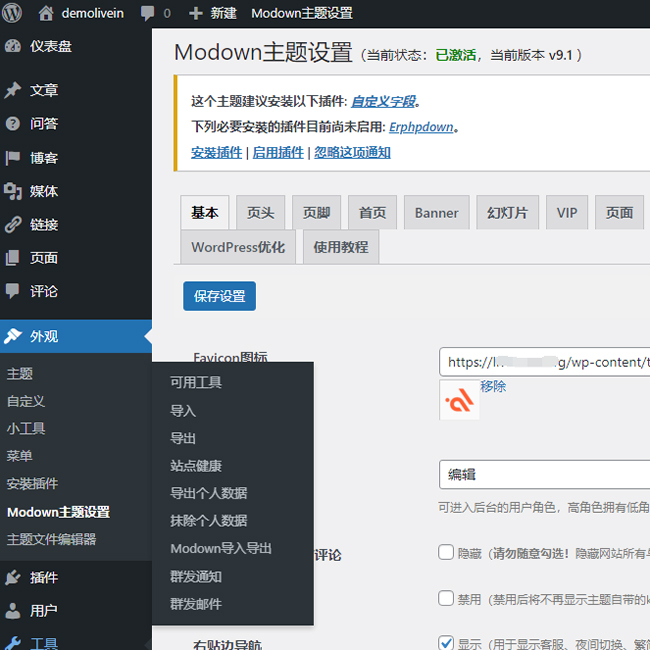Image resolution: width=650 pixels, height=650 pixels.
Task: Open 主题 under 外观 submenu
Action: pos(19,374)
